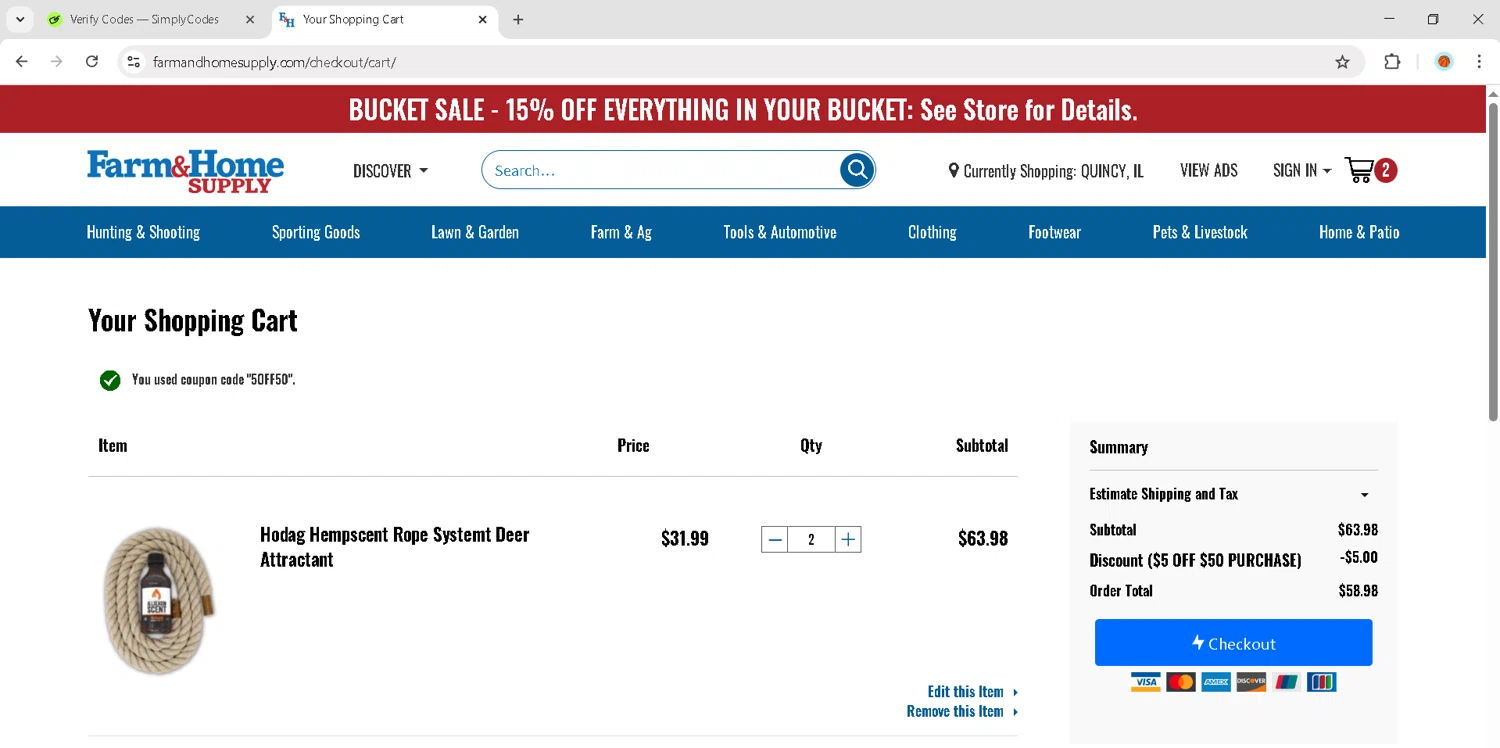Bookmark this page with star icon
Viewport: 1500px width, 748px height.
click(x=1342, y=62)
